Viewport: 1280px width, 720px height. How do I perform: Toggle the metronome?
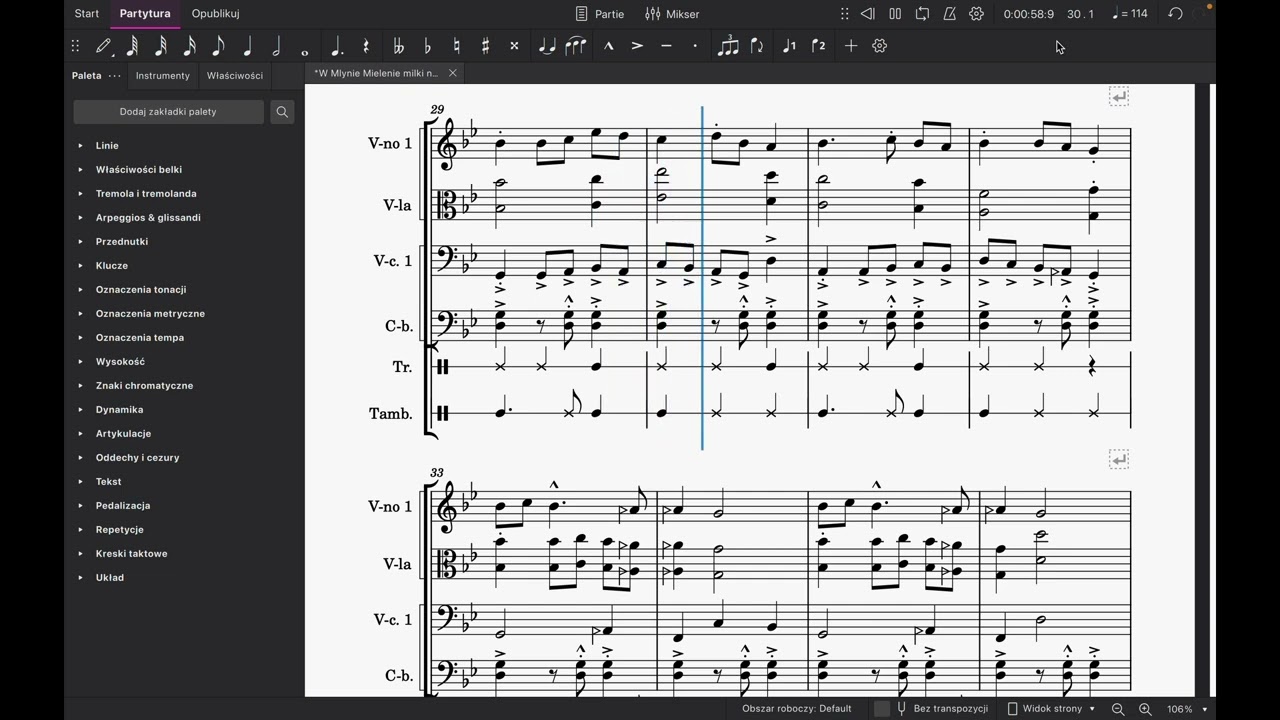[x=949, y=14]
